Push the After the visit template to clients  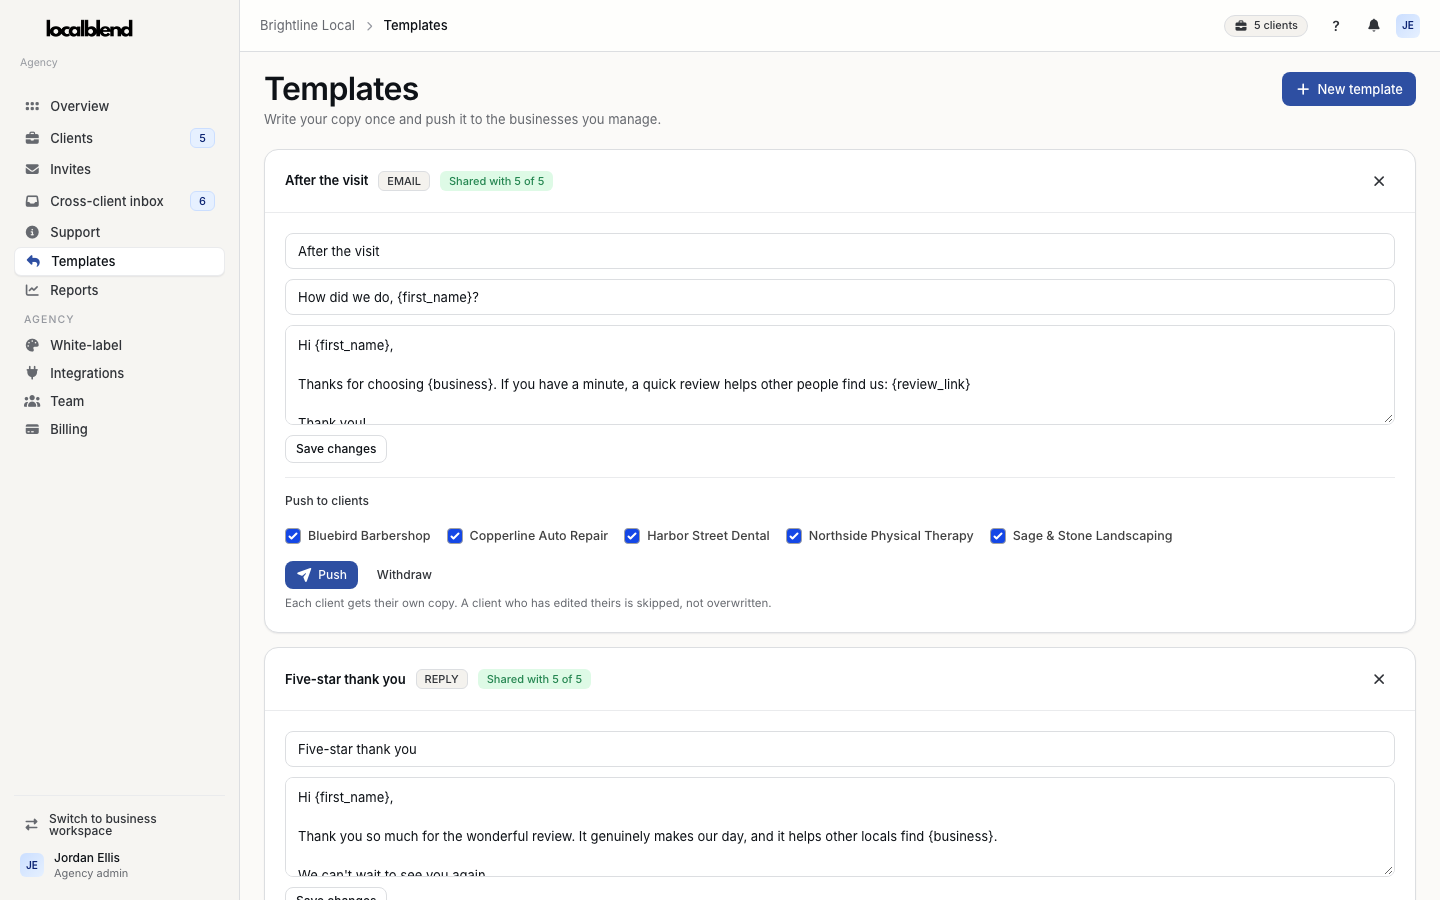[x=321, y=575]
